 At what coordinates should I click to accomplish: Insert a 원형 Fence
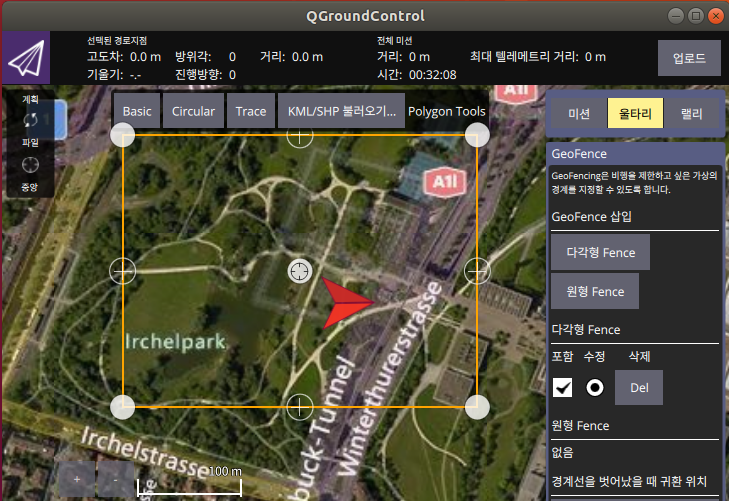595,291
